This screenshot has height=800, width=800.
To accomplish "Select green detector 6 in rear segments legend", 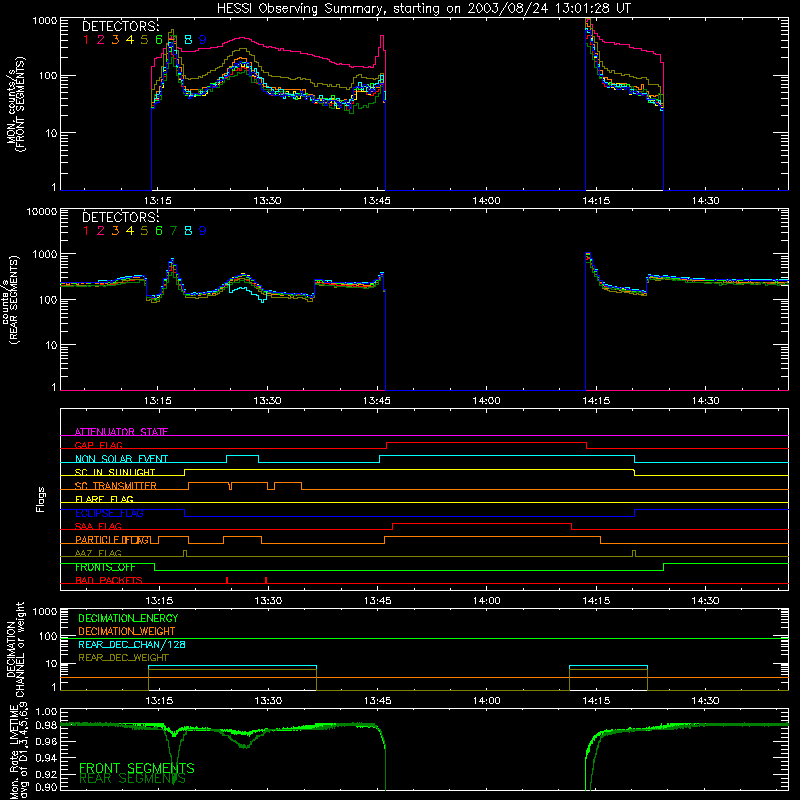I will click(x=159, y=231).
